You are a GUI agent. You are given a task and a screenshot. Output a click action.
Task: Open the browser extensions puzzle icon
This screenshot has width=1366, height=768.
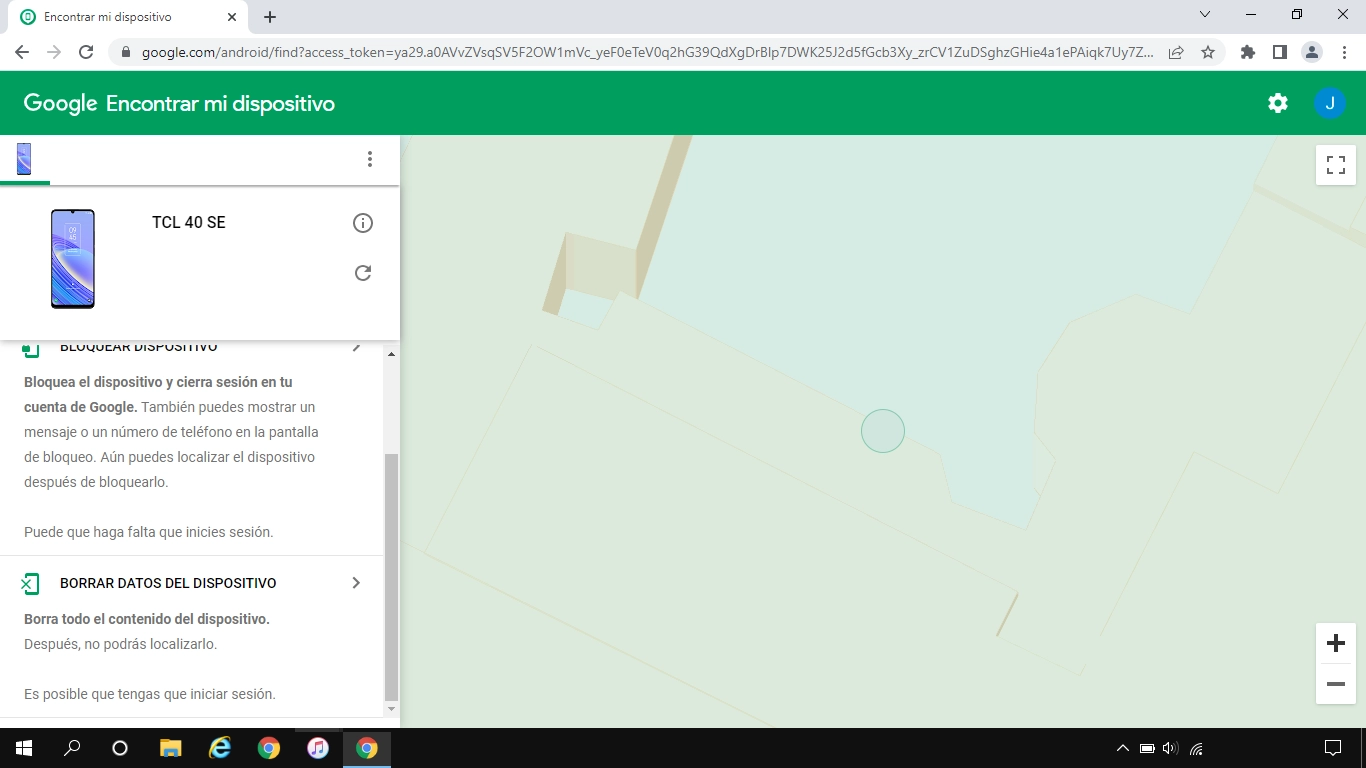point(1247,51)
